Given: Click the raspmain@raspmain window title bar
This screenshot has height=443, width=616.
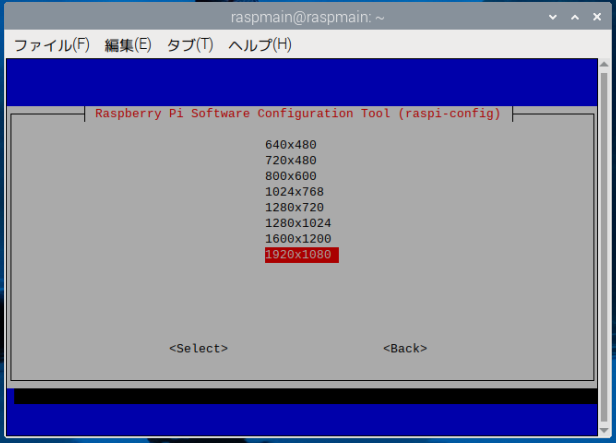Looking at the screenshot, I should tap(307, 17).
